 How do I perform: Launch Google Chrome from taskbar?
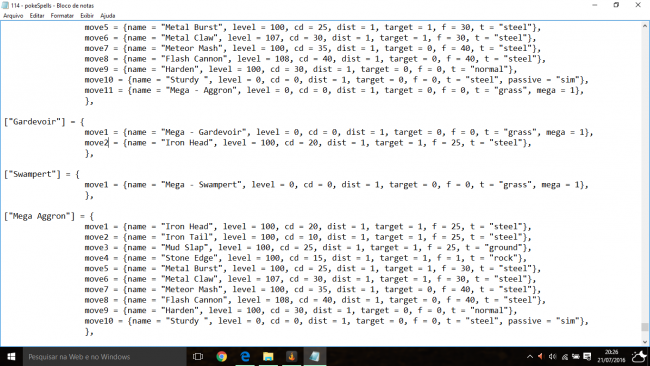point(222,356)
